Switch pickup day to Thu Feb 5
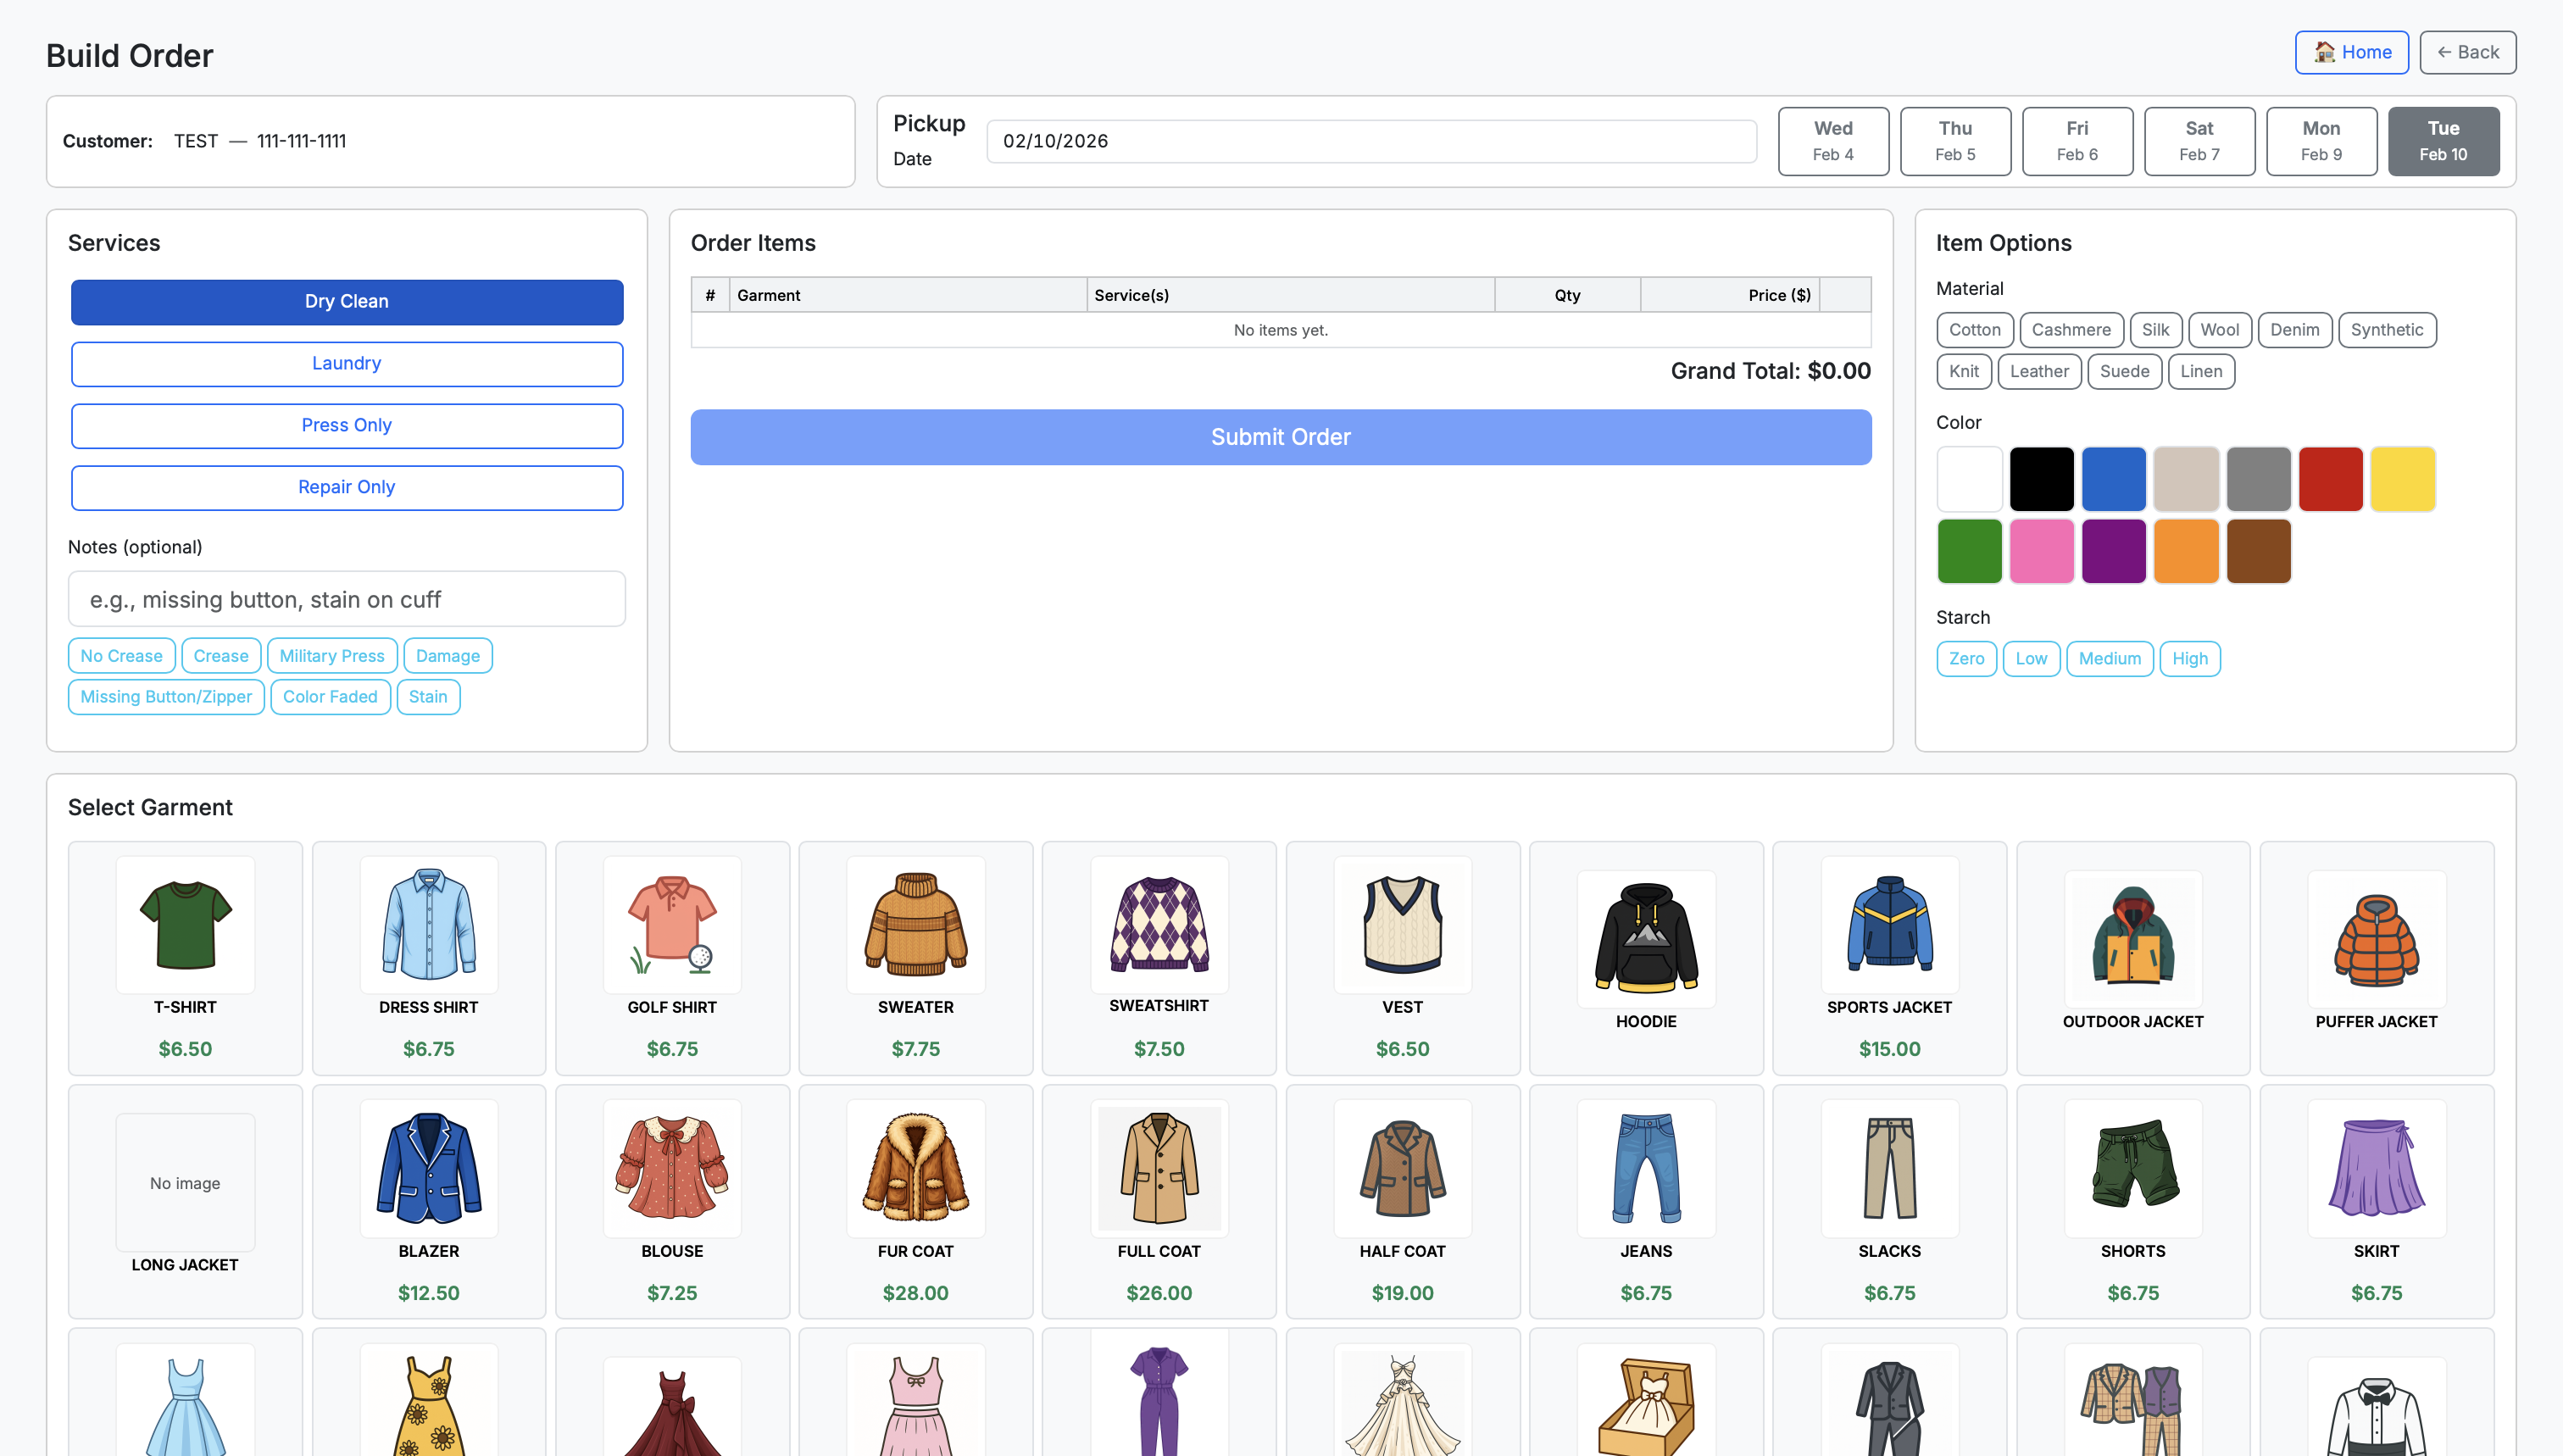 tap(1955, 140)
